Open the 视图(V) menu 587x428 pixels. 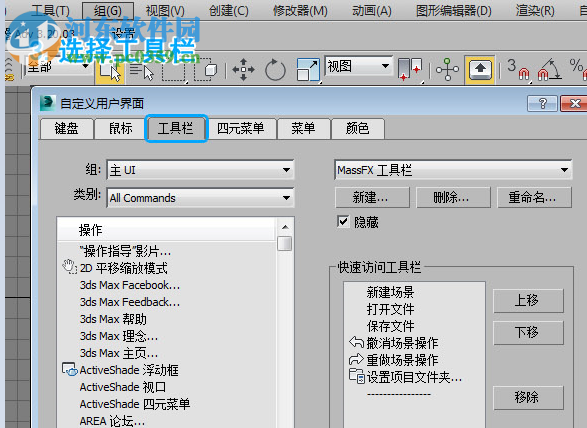165,11
